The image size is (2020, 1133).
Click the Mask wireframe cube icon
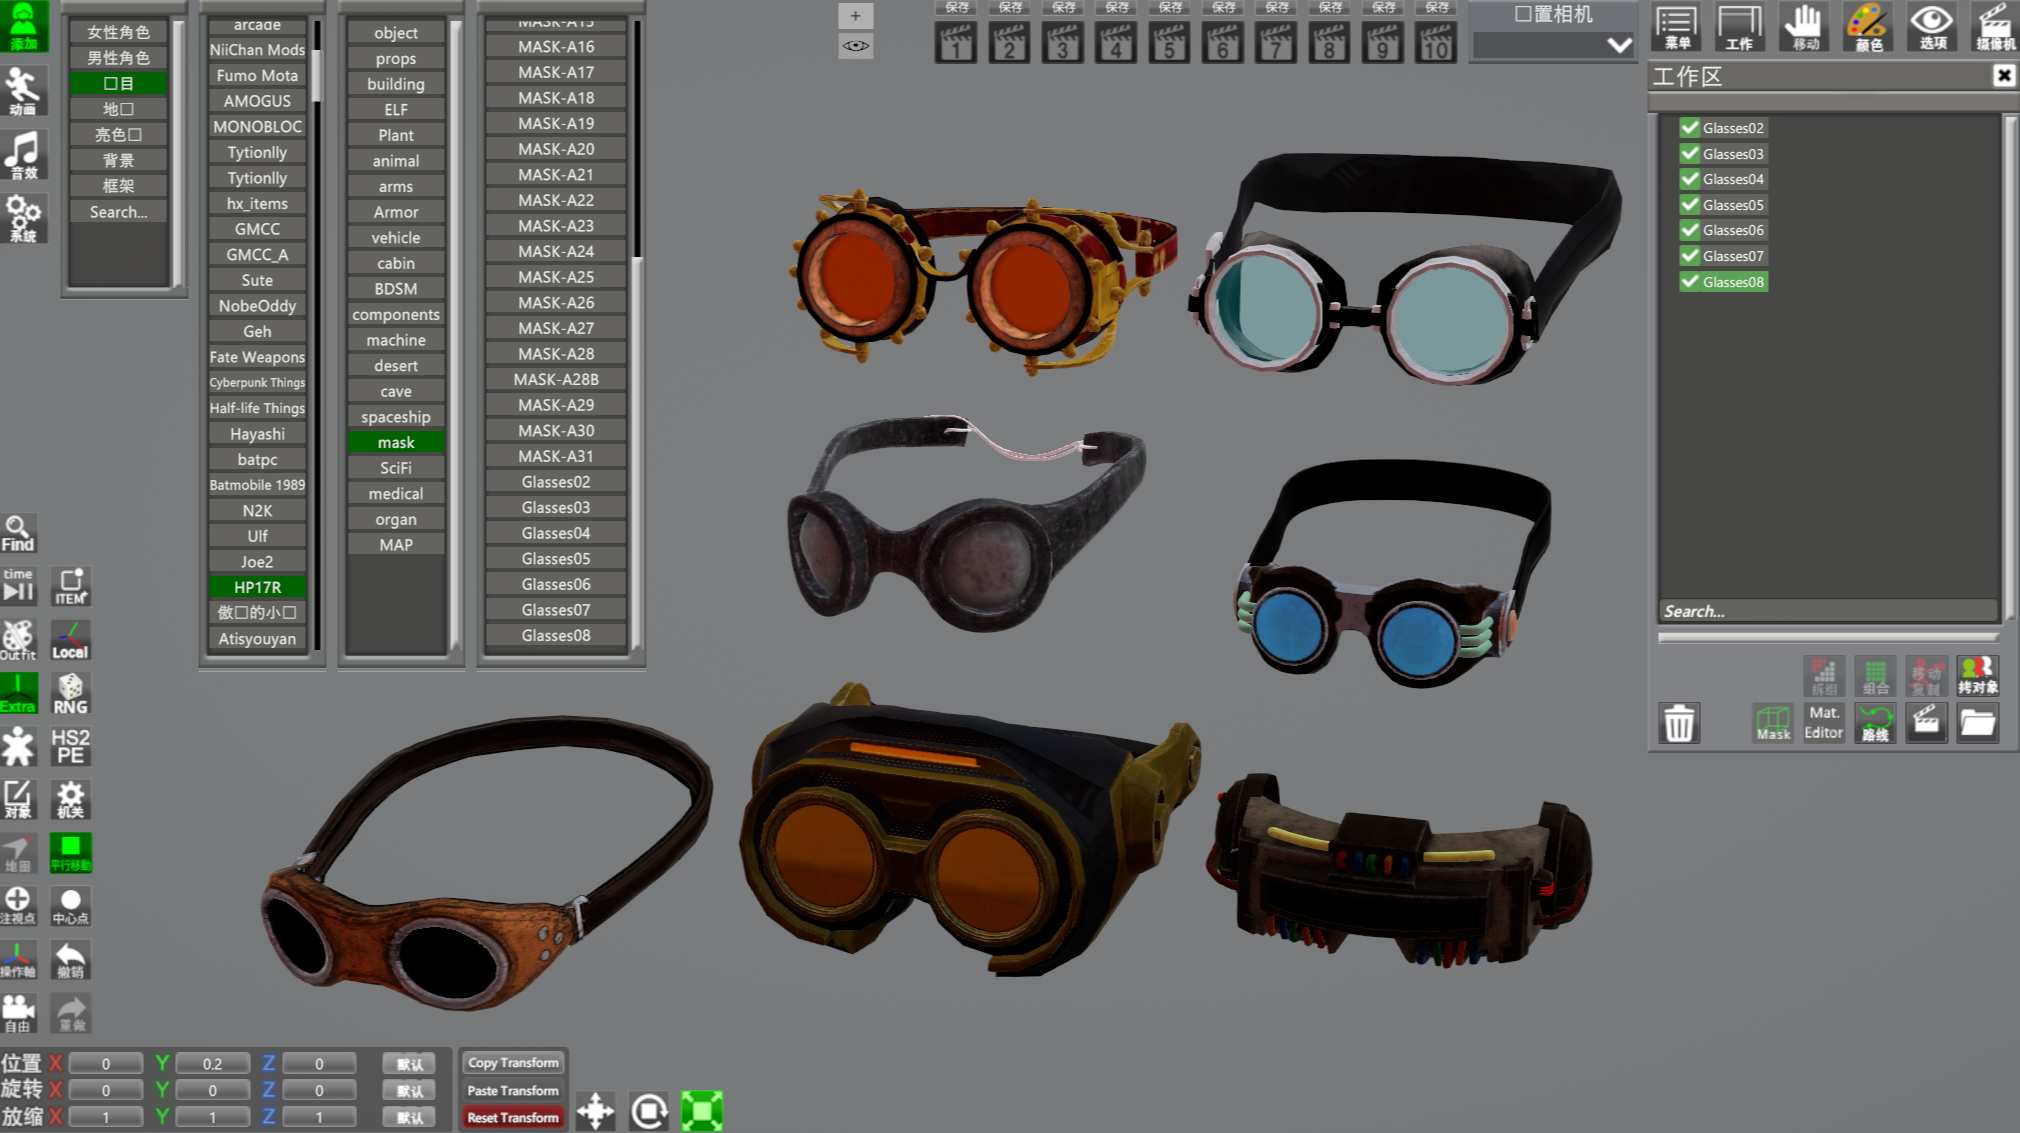point(1773,723)
